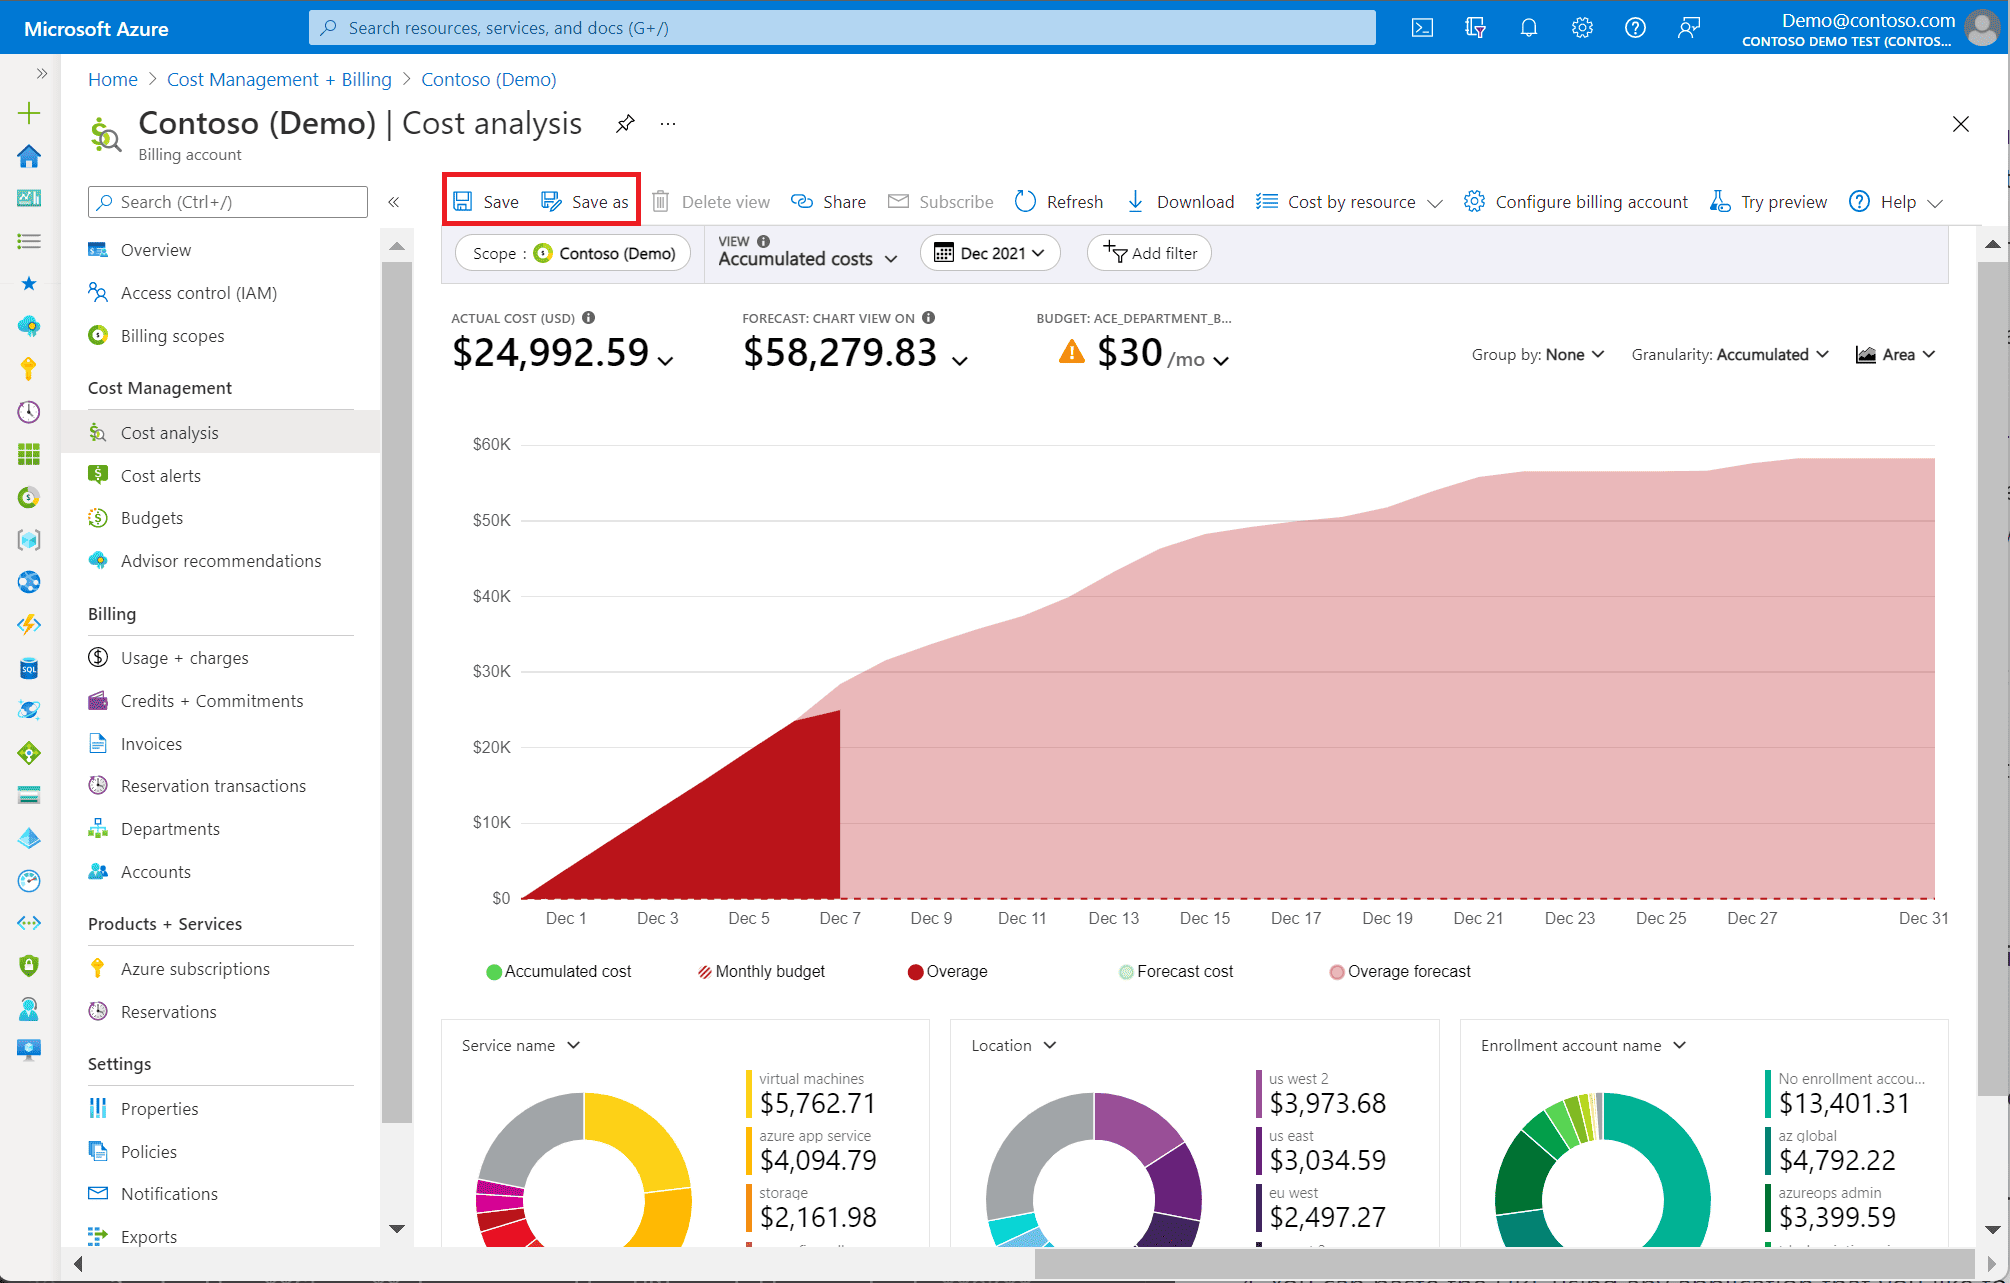Pin Cost analysis to the dashboard
The height and width of the screenshot is (1283, 2010).
(x=626, y=123)
